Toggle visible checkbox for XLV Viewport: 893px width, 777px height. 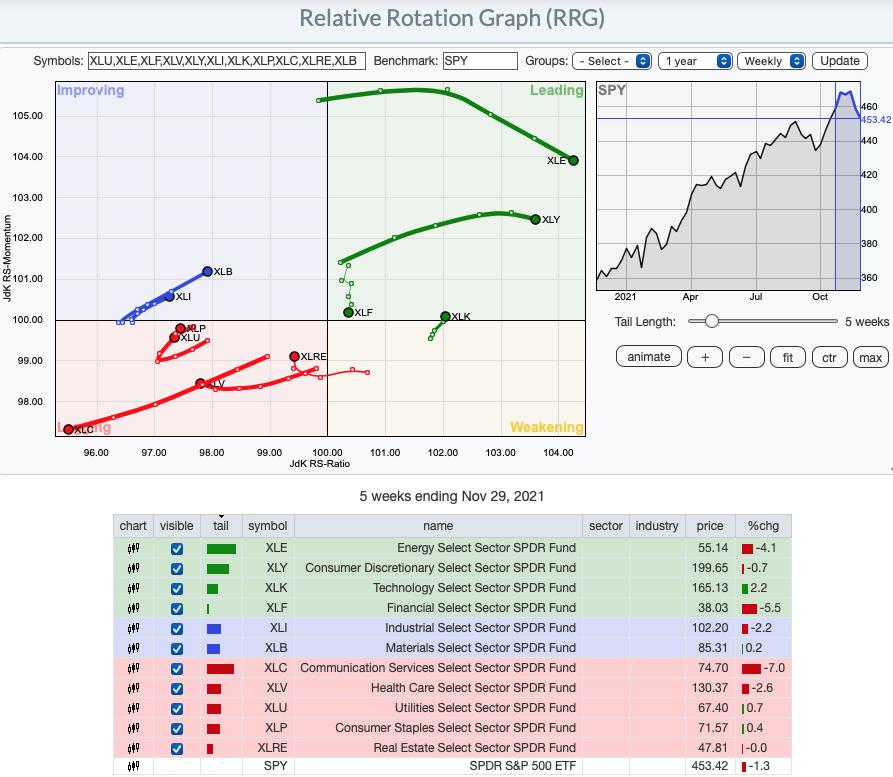pyautogui.click(x=177, y=688)
